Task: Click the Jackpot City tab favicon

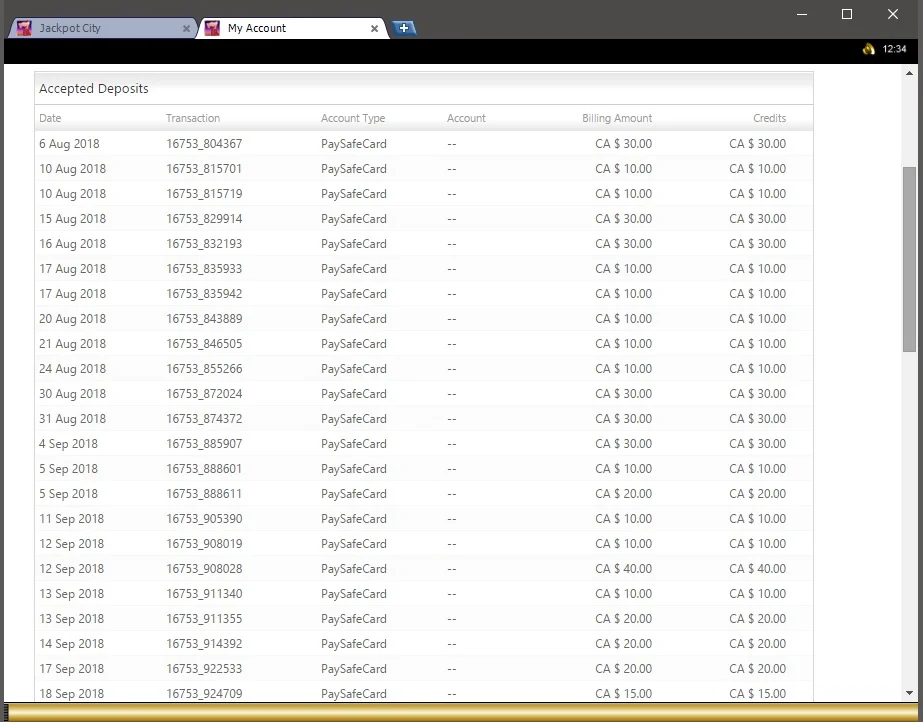Action: (x=24, y=28)
